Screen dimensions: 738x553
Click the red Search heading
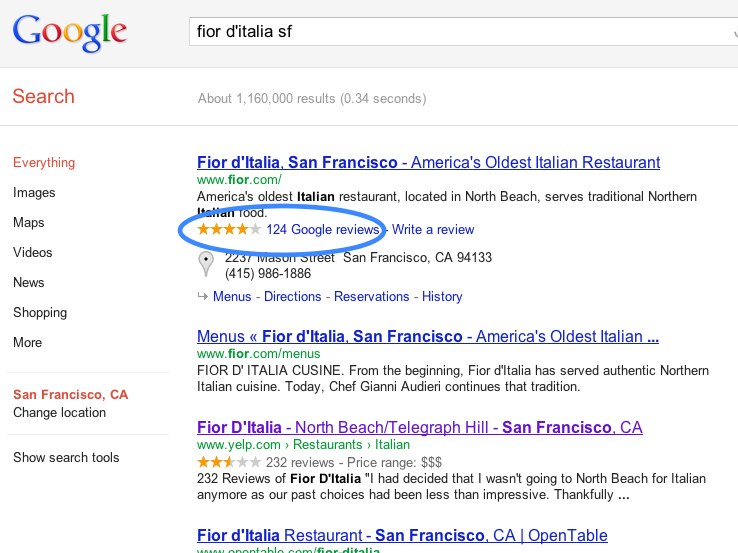click(x=43, y=96)
